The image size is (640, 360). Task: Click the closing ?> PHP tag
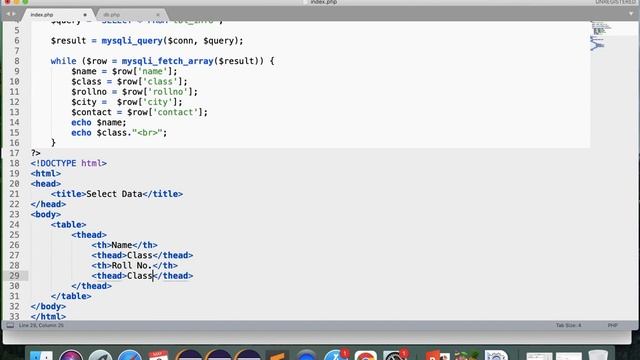[36, 153]
